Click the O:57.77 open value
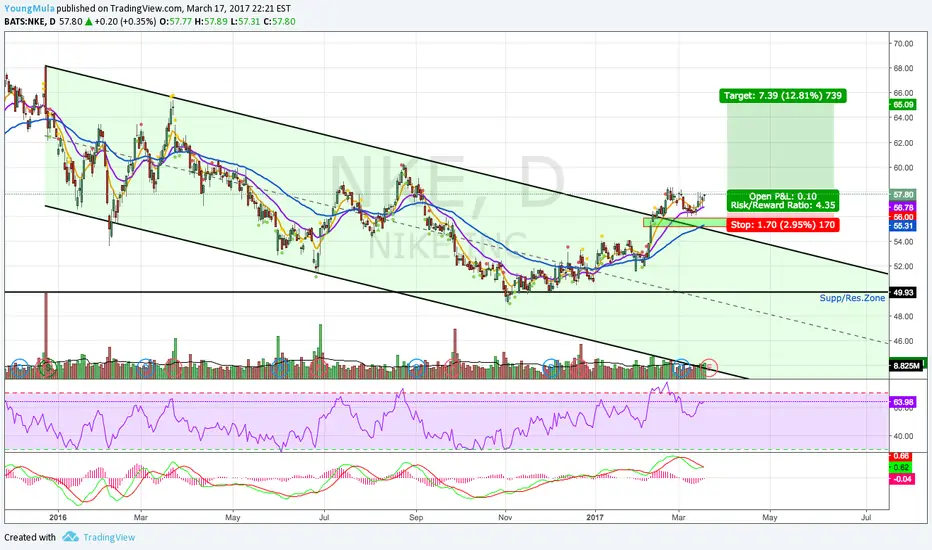 coord(175,21)
